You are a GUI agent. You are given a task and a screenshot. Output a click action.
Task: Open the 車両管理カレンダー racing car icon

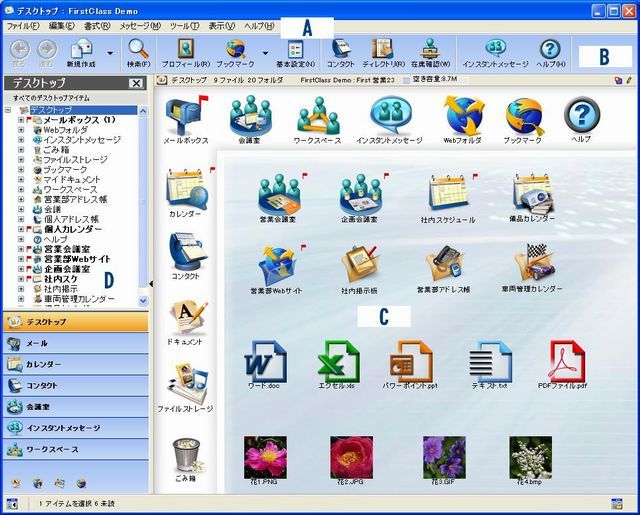coord(532,265)
